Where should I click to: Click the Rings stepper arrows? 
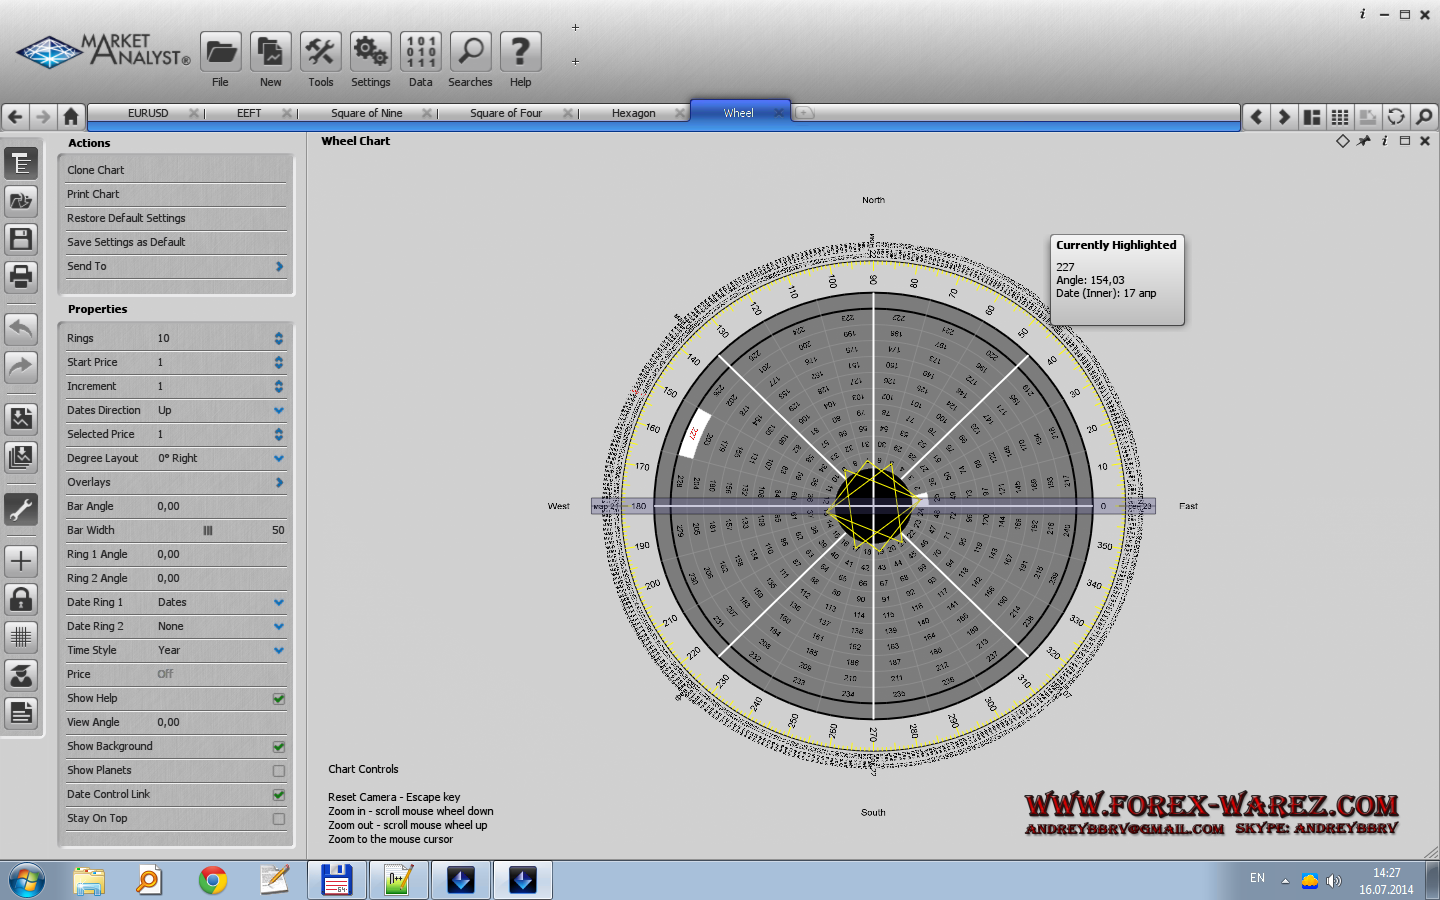click(x=279, y=338)
